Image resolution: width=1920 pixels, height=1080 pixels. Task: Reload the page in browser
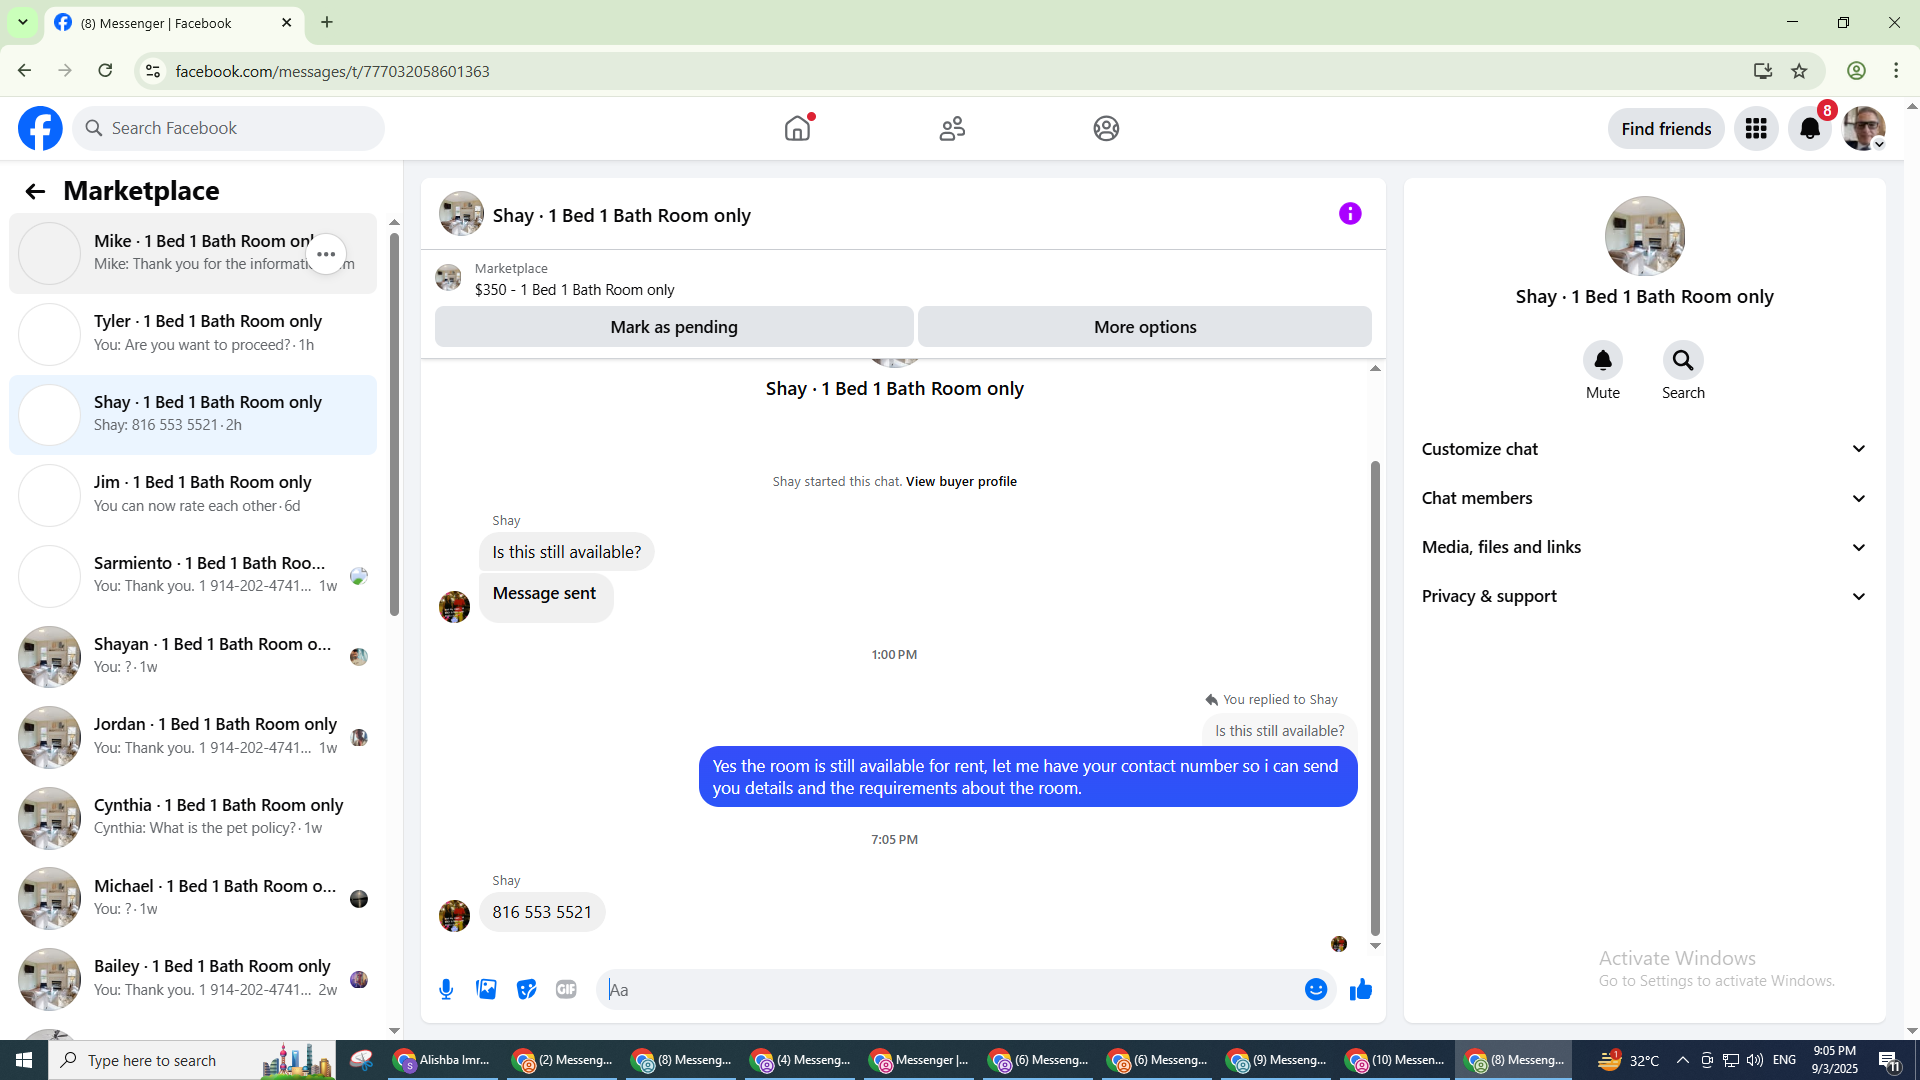tap(105, 70)
